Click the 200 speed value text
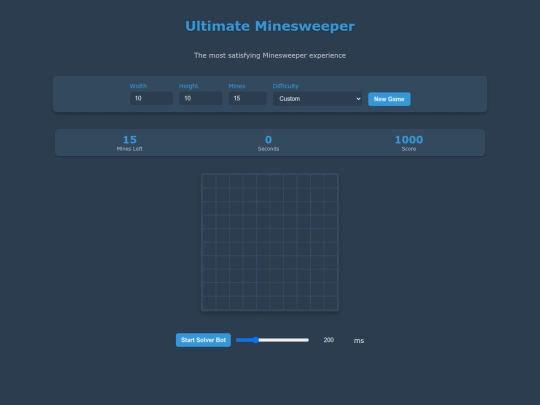Viewport: 540px width, 405px height. pyautogui.click(x=329, y=340)
